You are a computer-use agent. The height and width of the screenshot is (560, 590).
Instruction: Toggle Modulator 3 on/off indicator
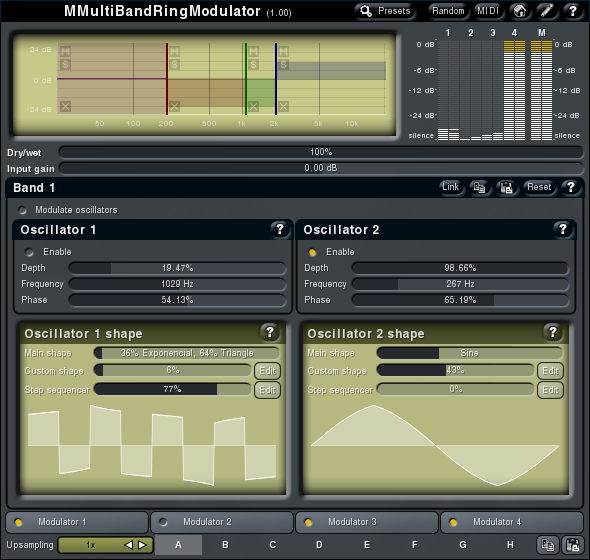tap(308, 522)
